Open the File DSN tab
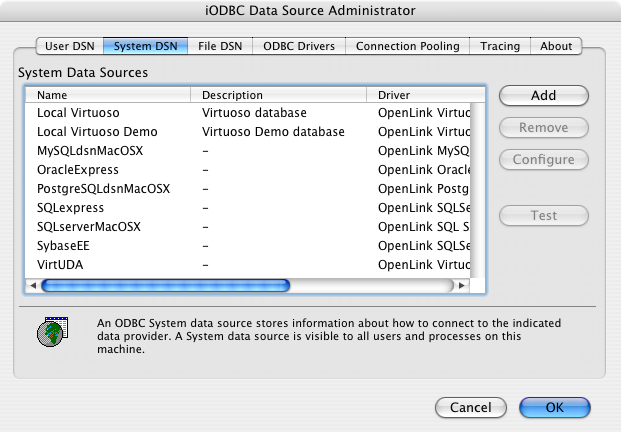621x432 pixels. (220, 46)
